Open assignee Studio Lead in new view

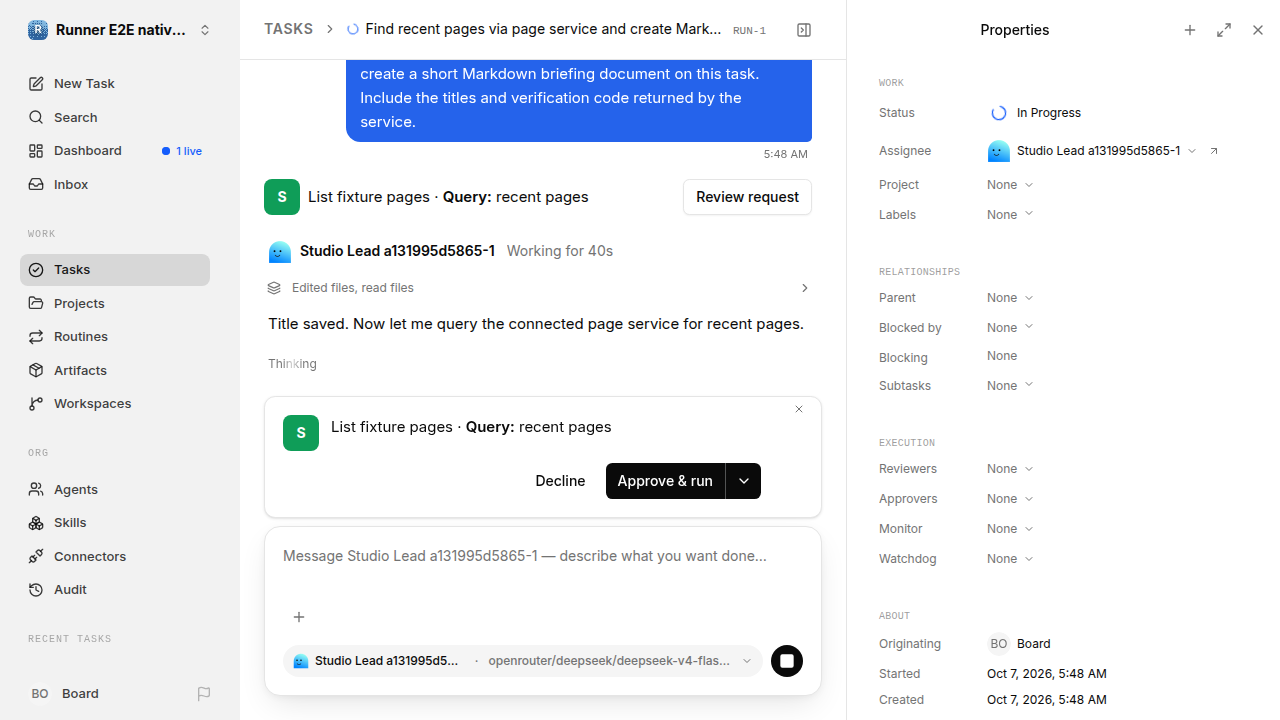1214,151
